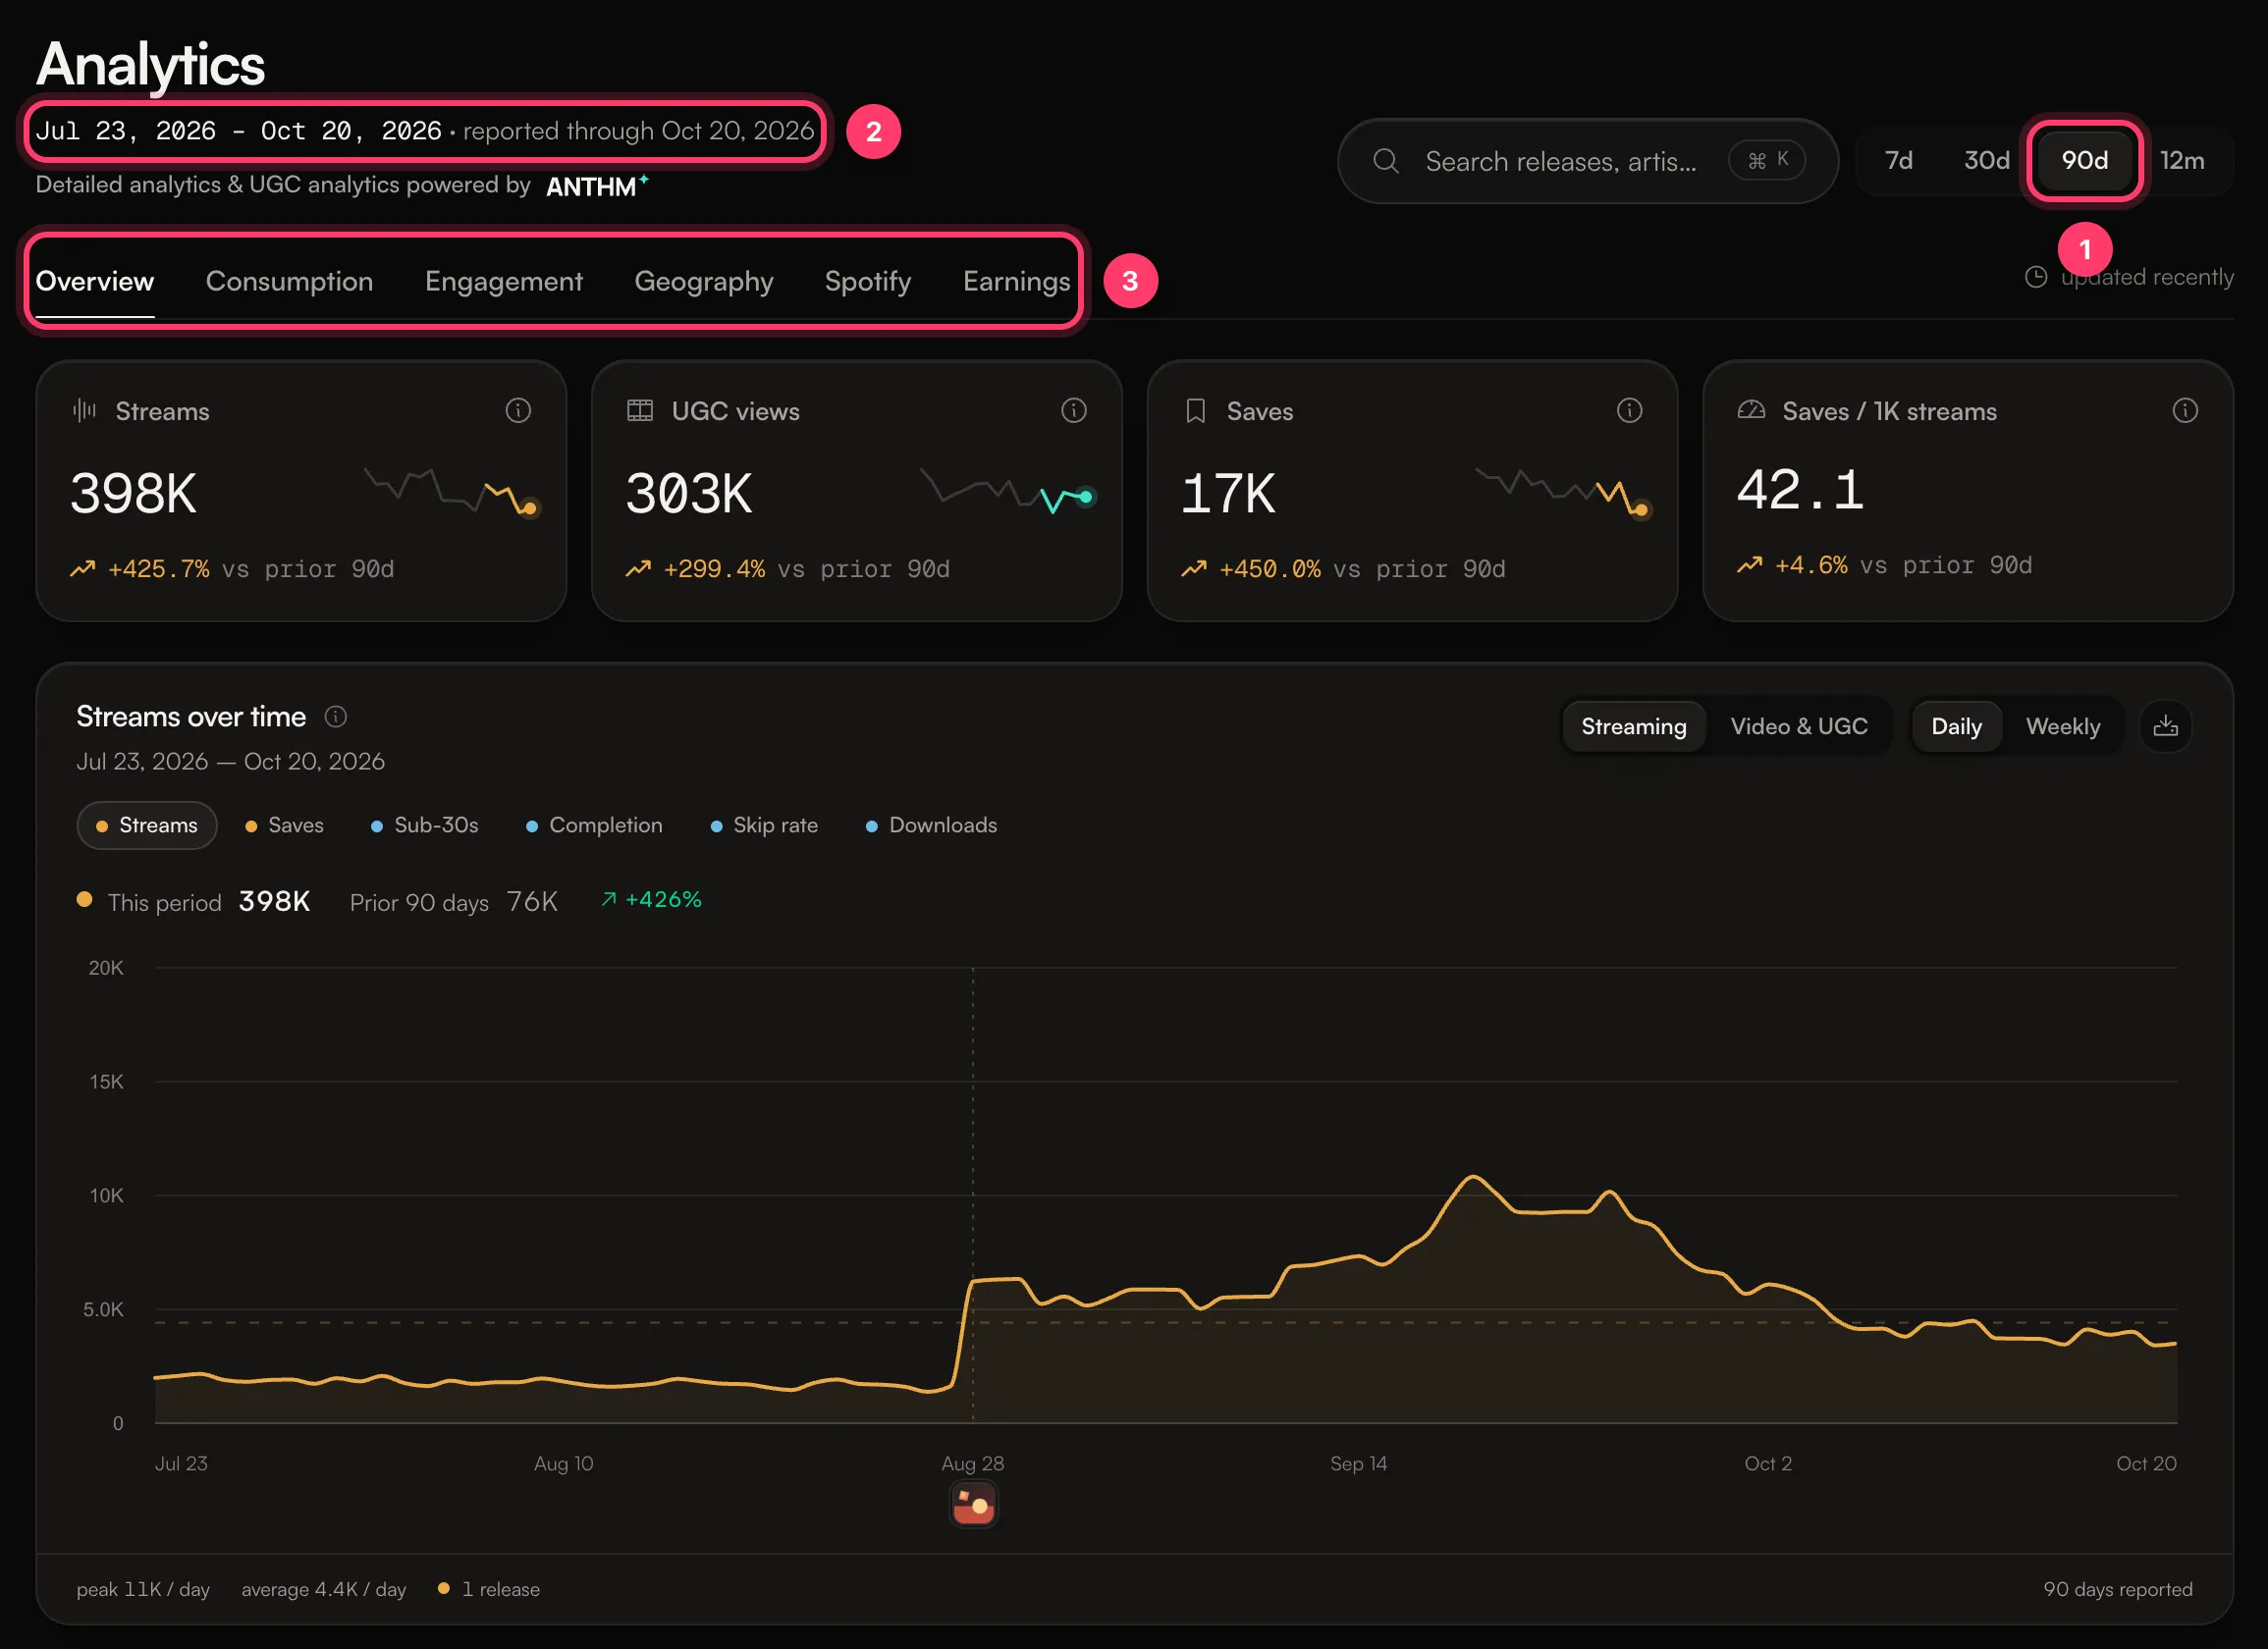Click the release artwork marker under Aug 28

pyautogui.click(x=973, y=1504)
